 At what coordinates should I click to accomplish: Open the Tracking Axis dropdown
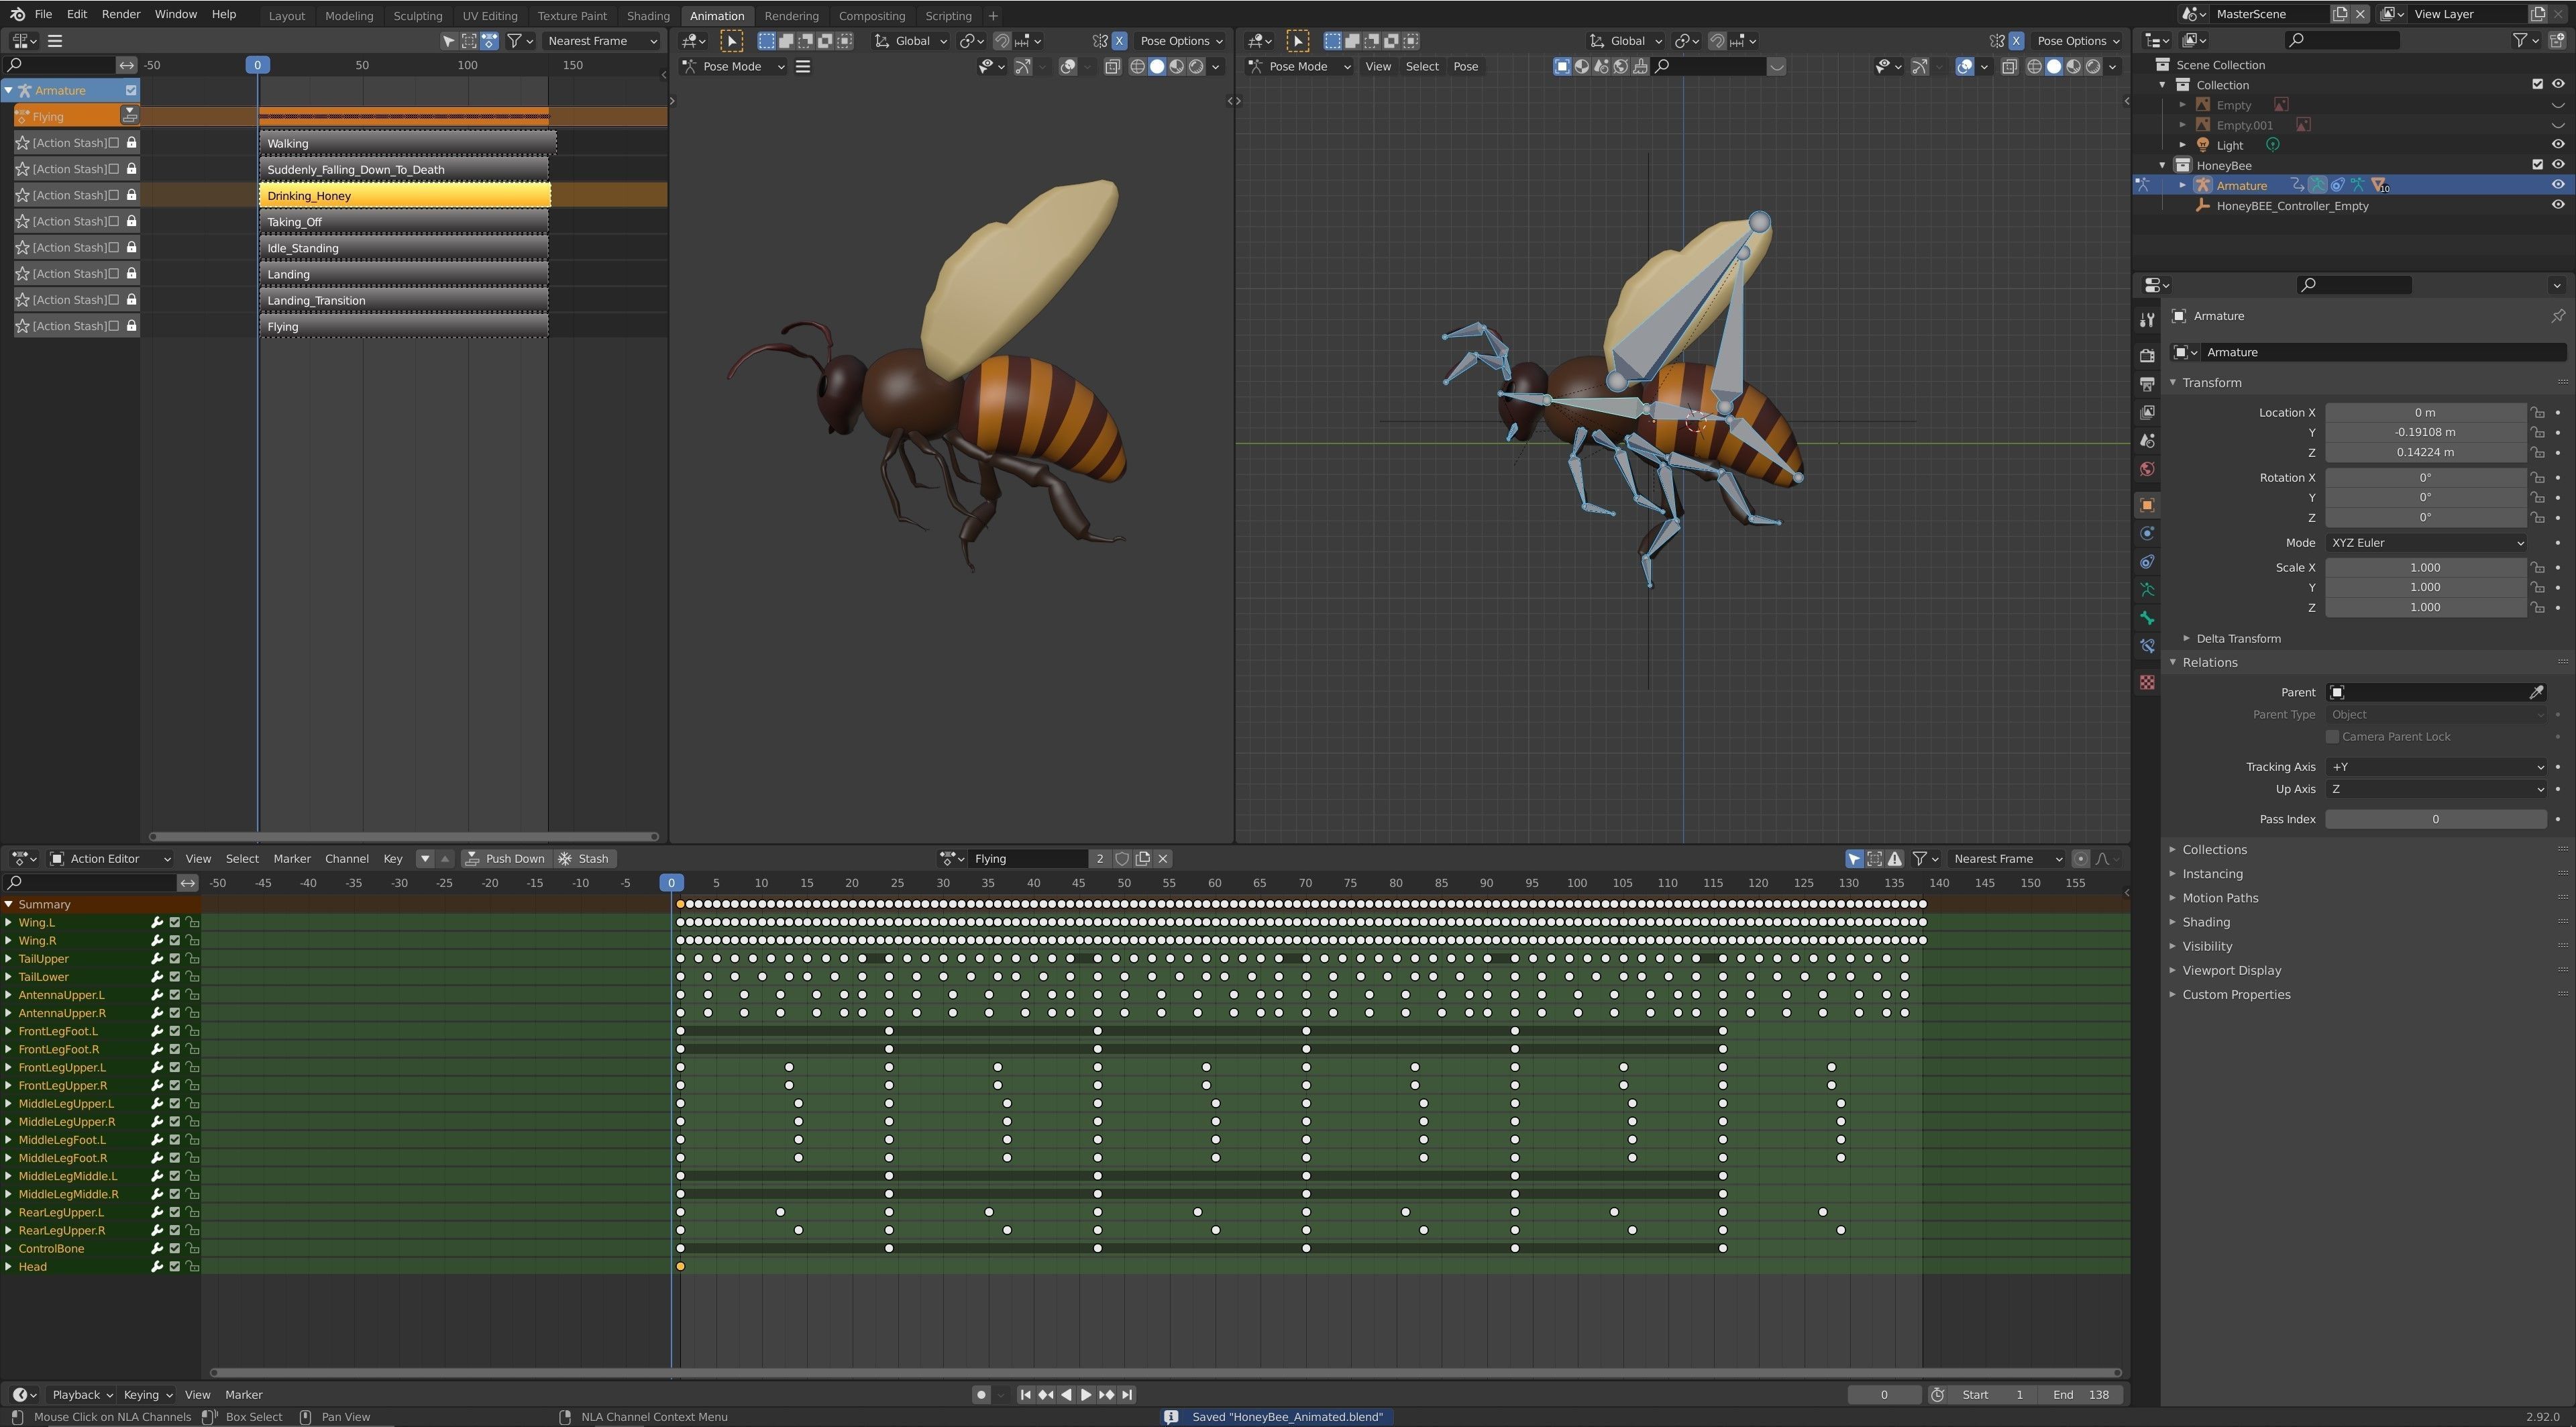pos(2436,766)
